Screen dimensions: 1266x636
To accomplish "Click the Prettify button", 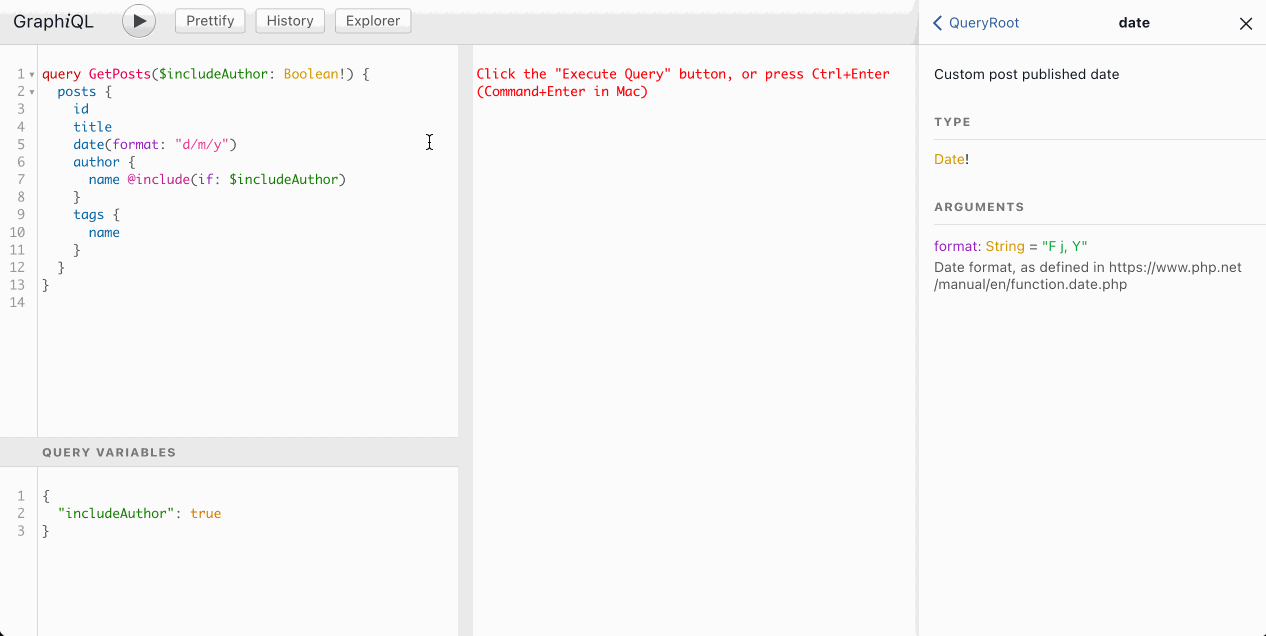I will pyautogui.click(x=210, y=20).
